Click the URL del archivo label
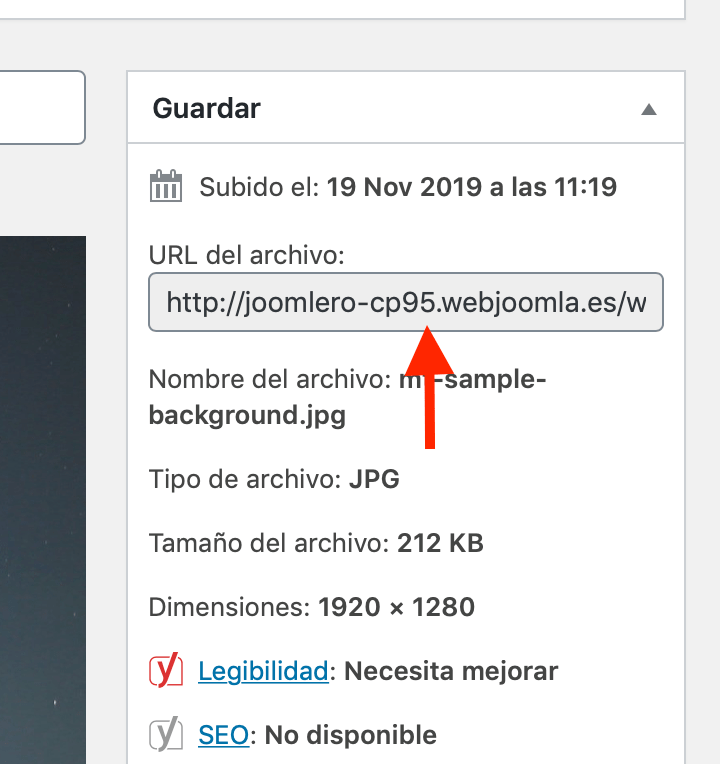Screen dimensions: 720x764 (x=246, y=255)
